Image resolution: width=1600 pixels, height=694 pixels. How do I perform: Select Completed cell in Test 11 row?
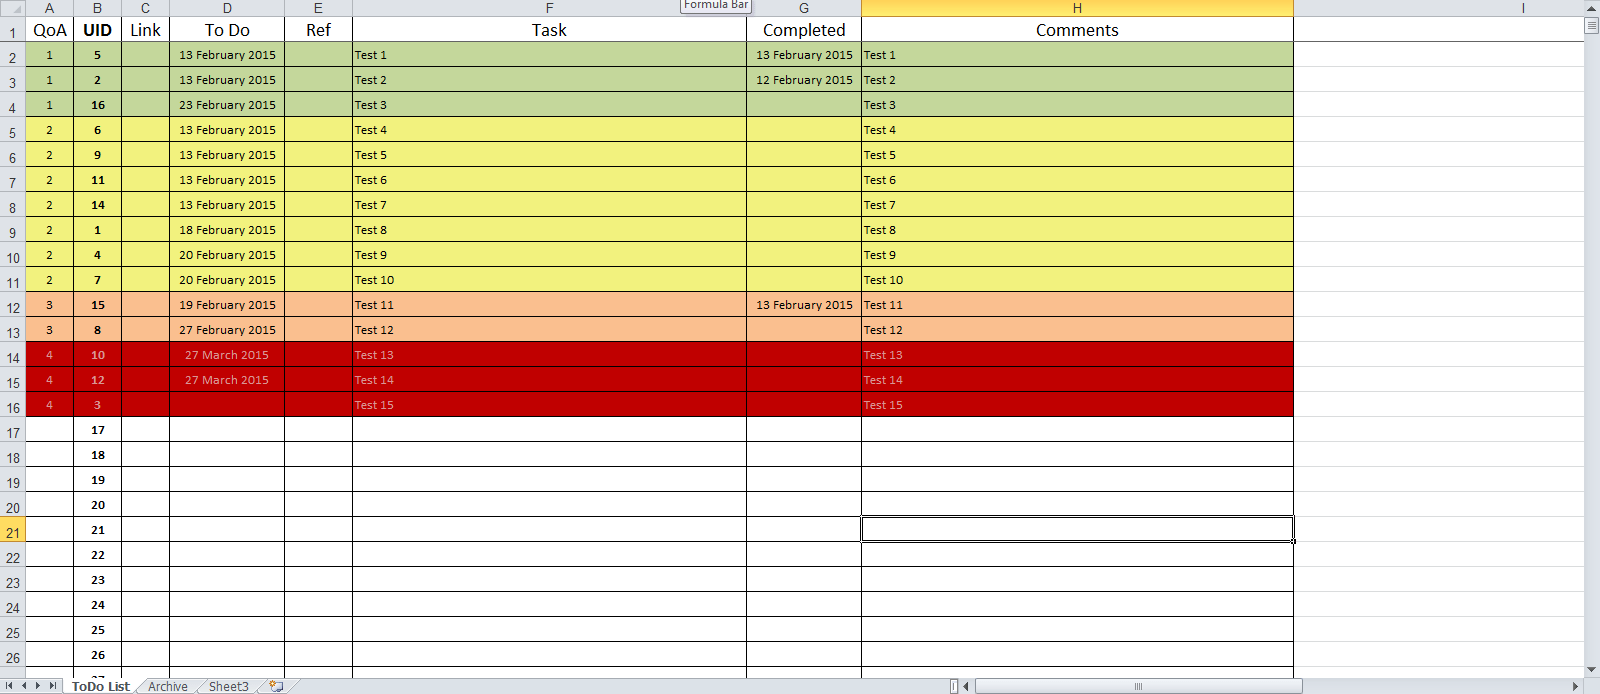click(804, 305)
